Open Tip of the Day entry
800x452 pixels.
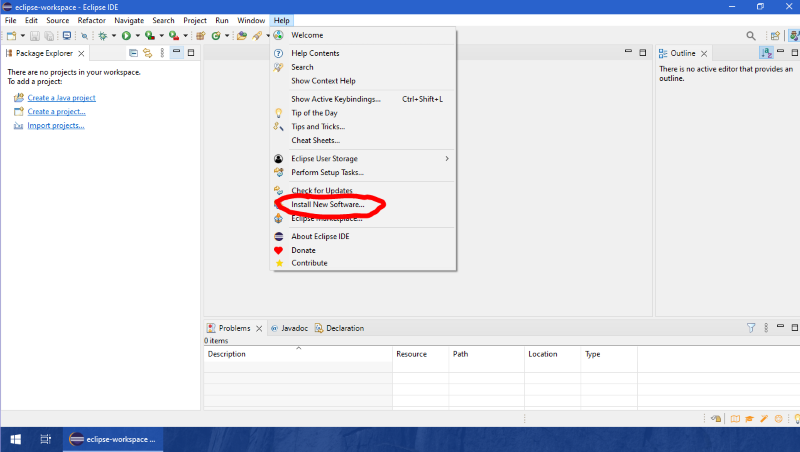coord(363,113)
